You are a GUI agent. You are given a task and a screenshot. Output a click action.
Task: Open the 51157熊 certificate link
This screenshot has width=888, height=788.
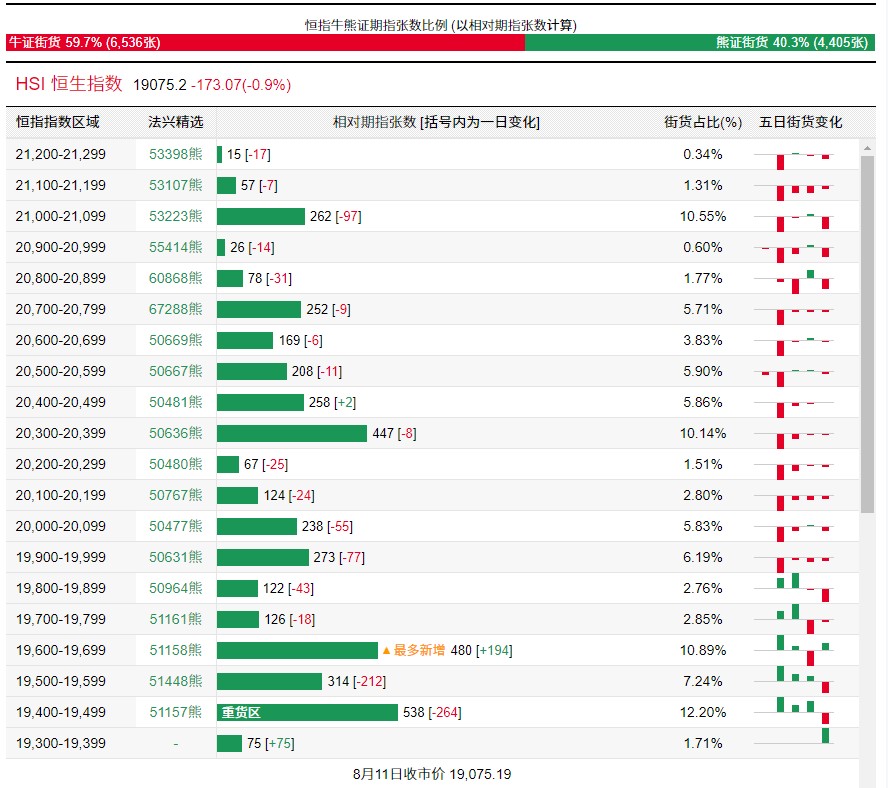click(175, 712)
